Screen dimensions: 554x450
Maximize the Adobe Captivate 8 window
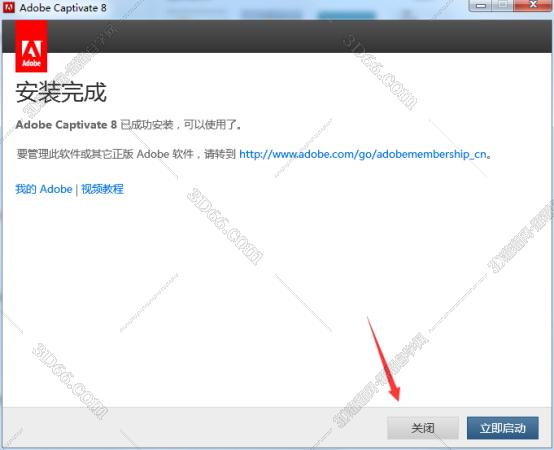(503, 5)
